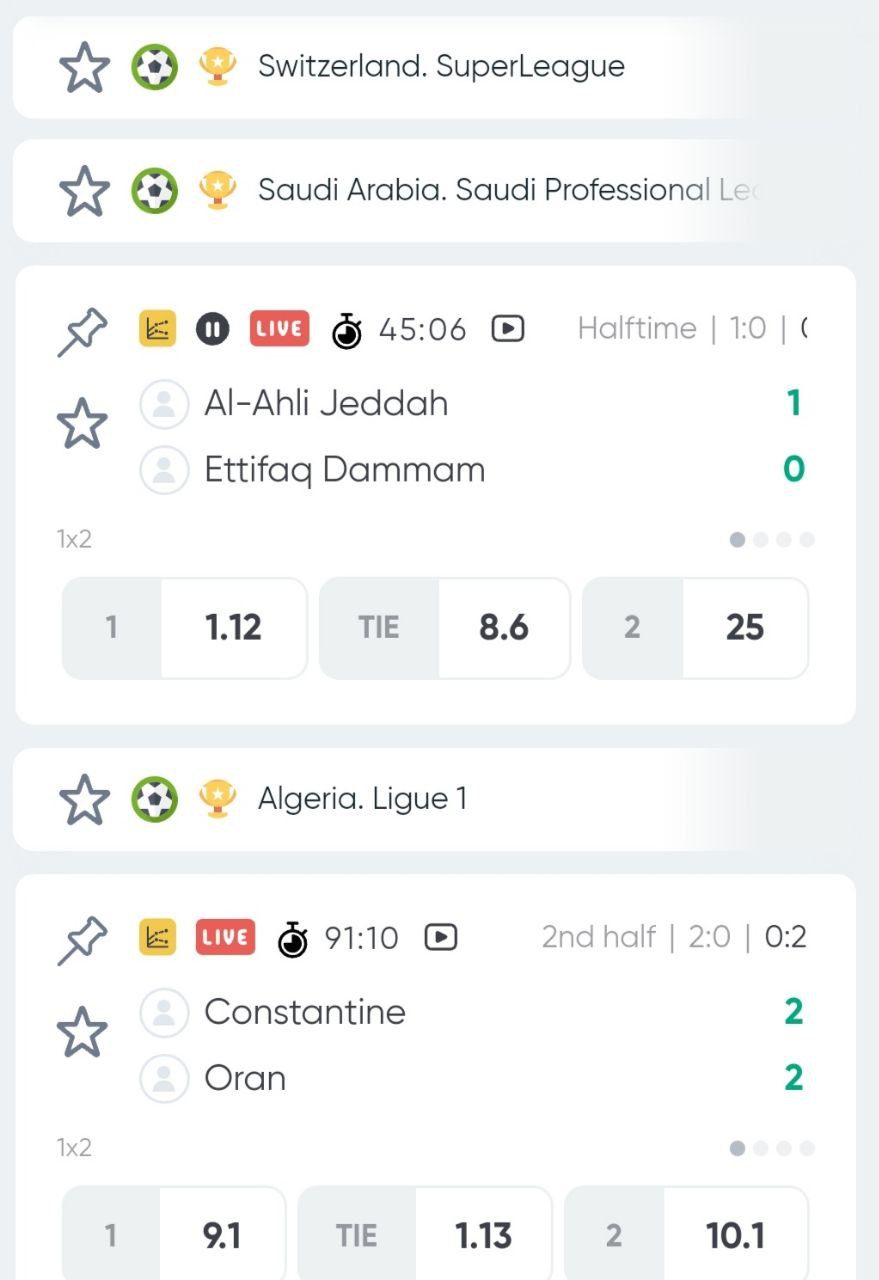Screen dimensions: 879x1280
Task: Favorite the Constantine vs Oran match
Action: [x=82, y=1032]
